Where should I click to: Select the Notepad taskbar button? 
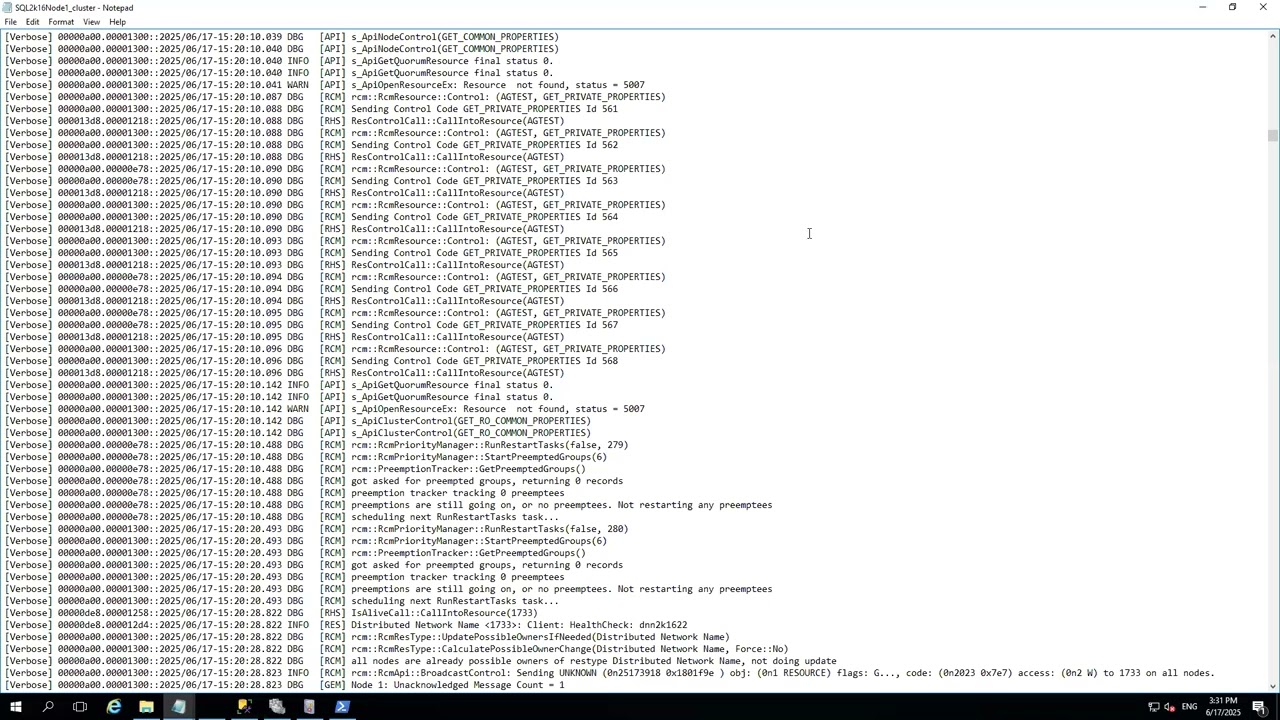pos(179,707)
